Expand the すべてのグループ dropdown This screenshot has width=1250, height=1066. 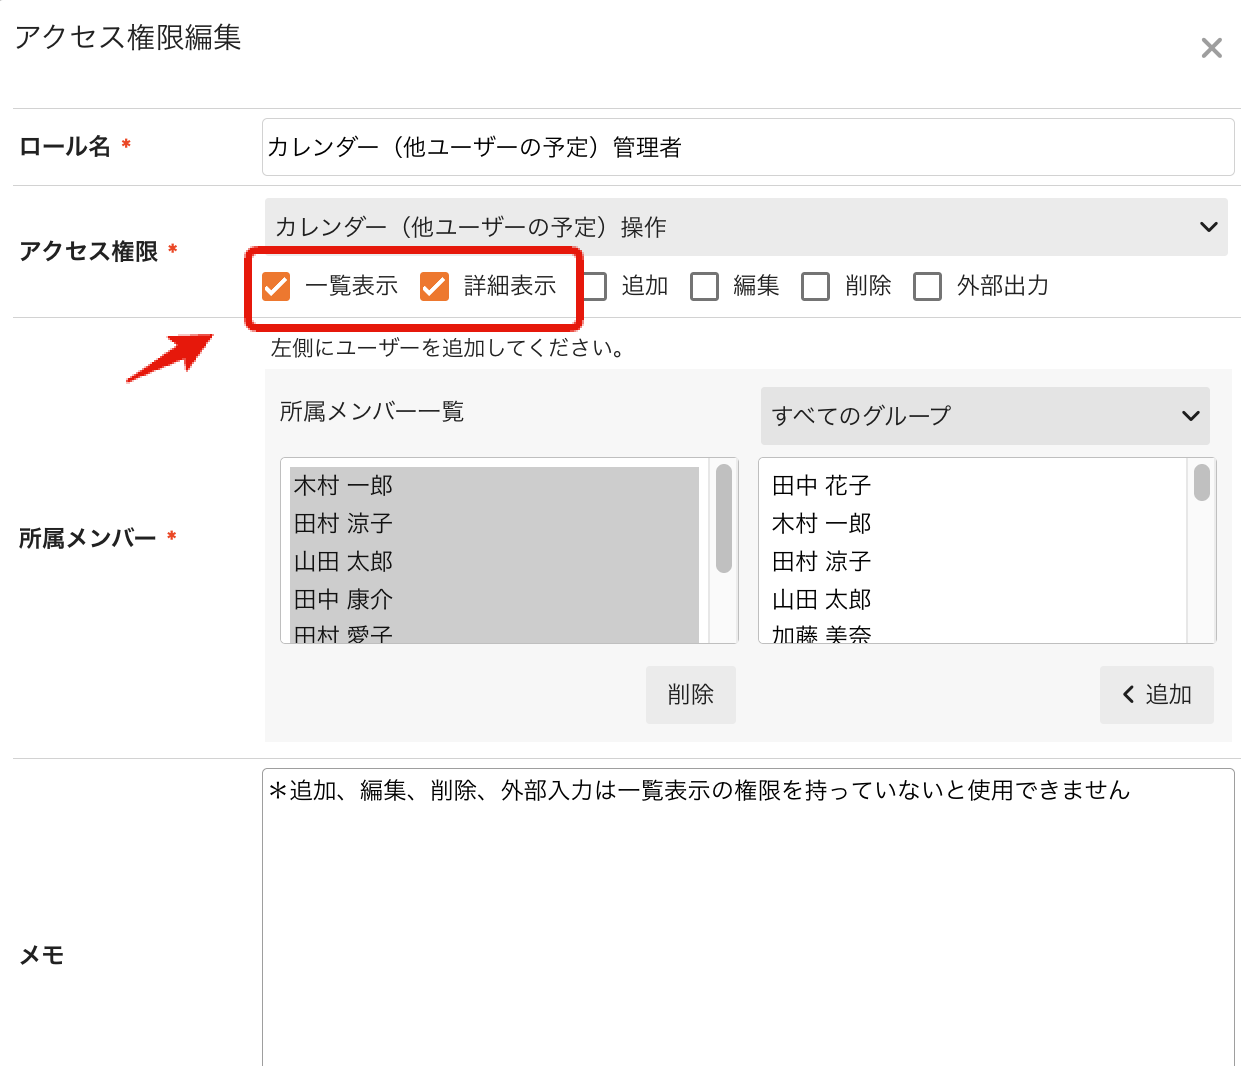[x=984, y=416]
